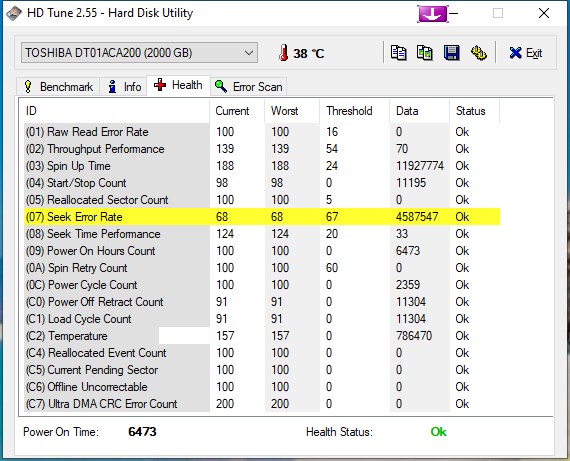
Task: Select the Ultra DMA CRC Error Count row
Action: [x=262, y=404]
